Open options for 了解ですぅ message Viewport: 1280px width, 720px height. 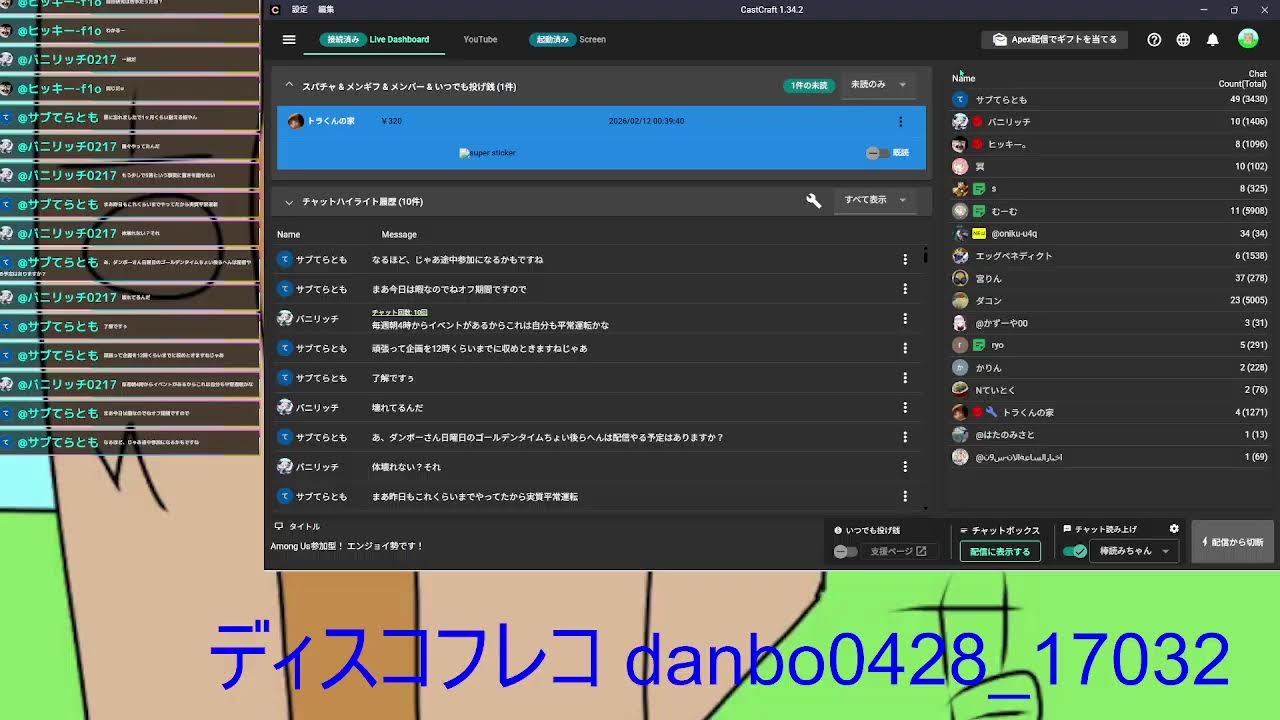(905, 378)
